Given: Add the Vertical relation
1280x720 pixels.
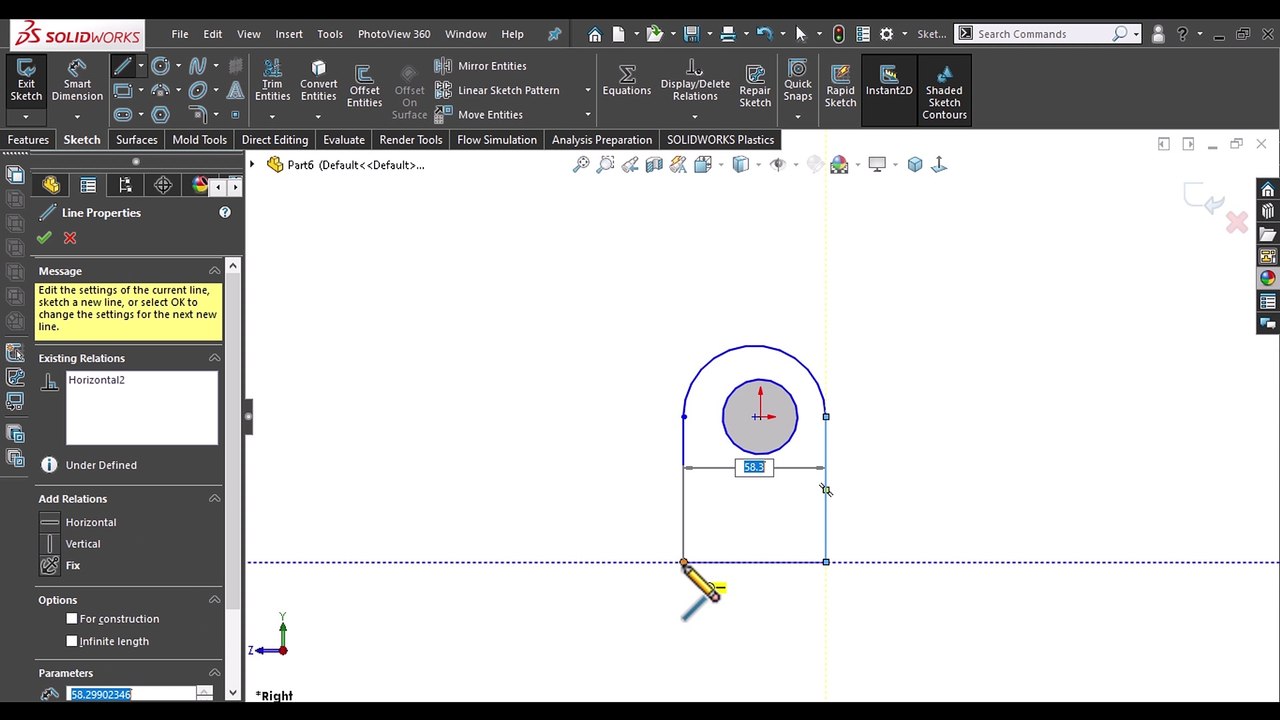Looking at the screenshot, I should (72, 544).
